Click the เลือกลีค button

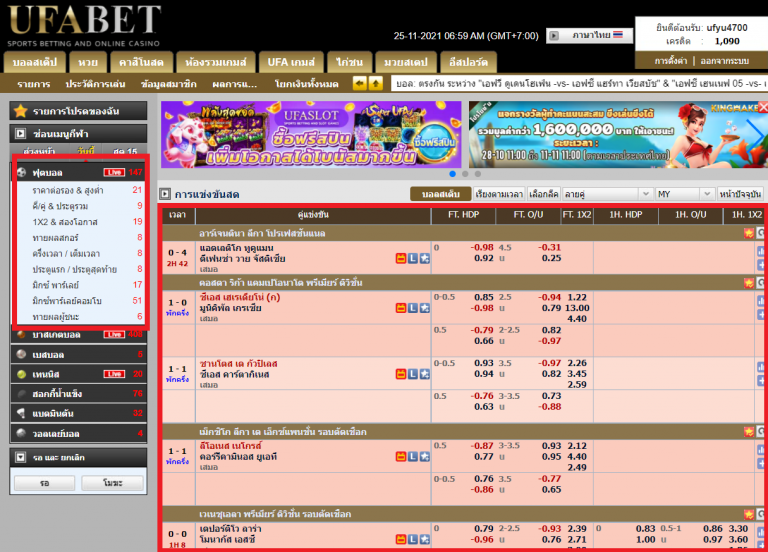point(544,194)
